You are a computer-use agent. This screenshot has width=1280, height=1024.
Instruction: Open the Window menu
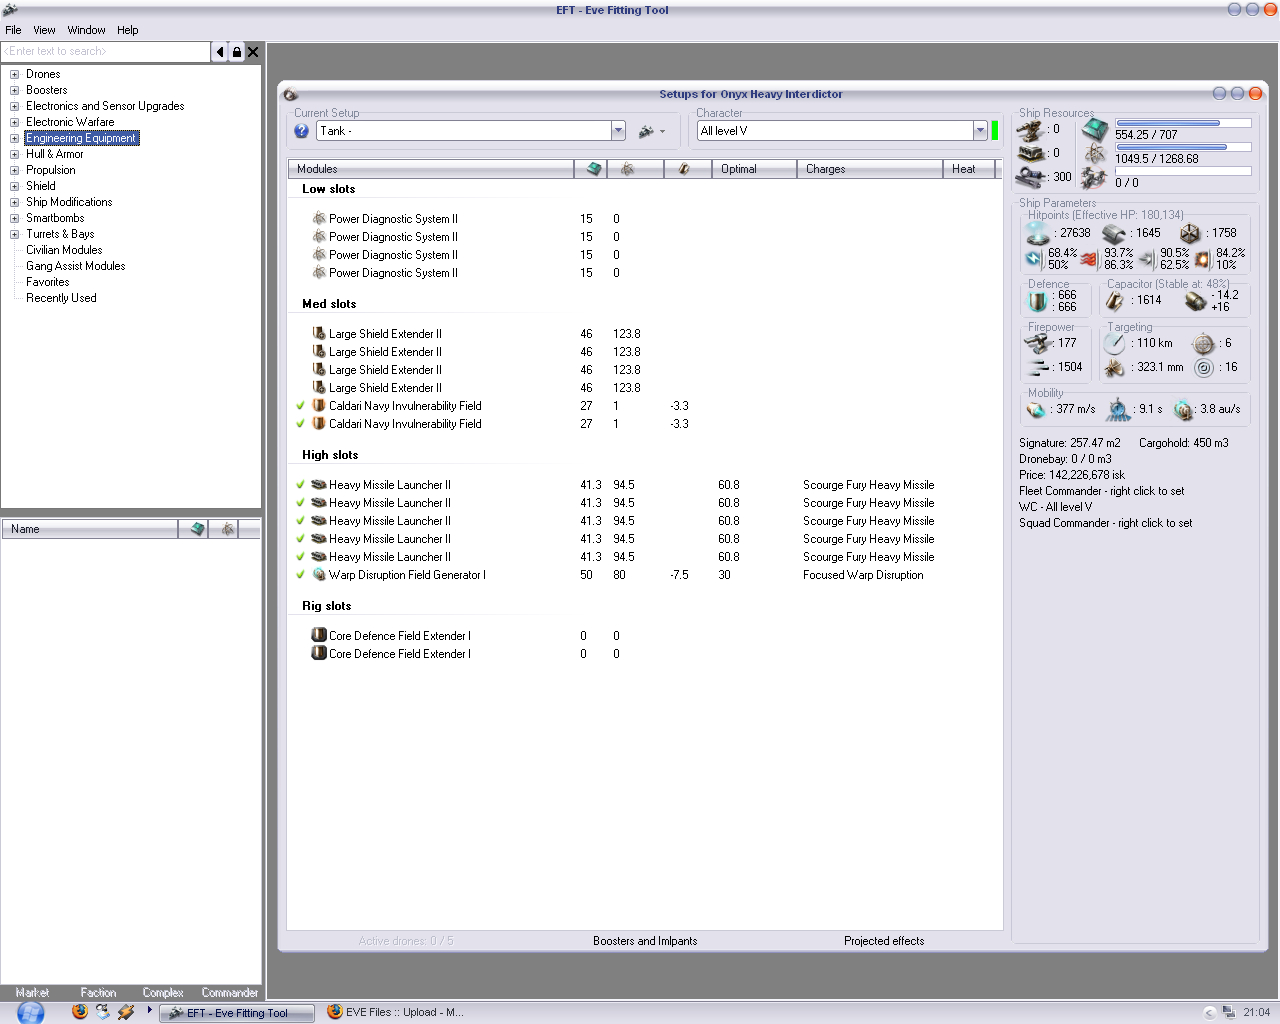(86, 30)
